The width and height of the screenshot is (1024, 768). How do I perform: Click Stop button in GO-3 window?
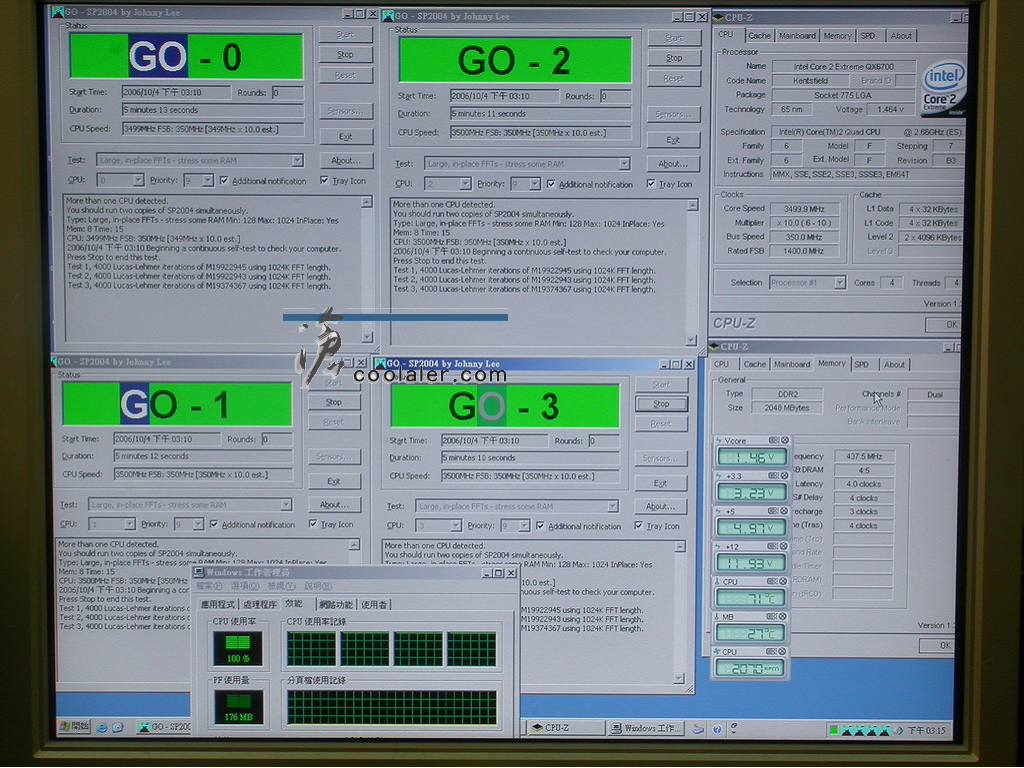tap(661, 404)
